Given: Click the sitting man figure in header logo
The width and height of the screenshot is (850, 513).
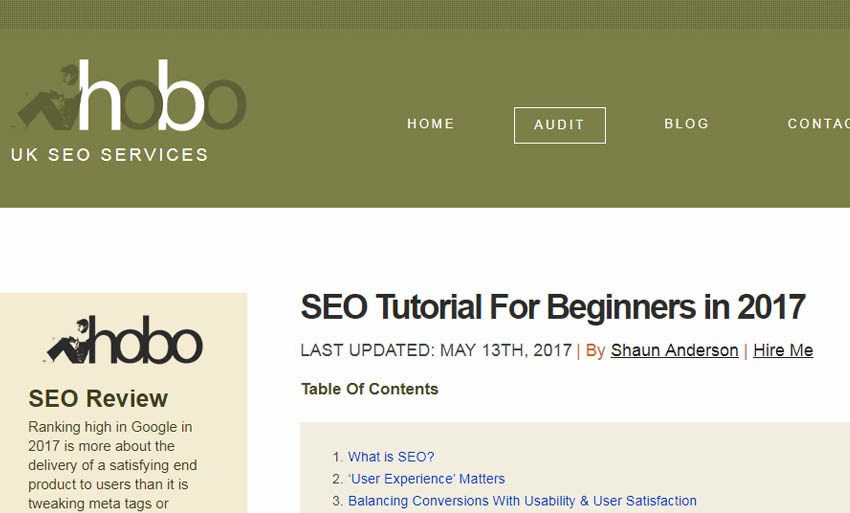Looking at the screenshot, I should tap(48, 98).
